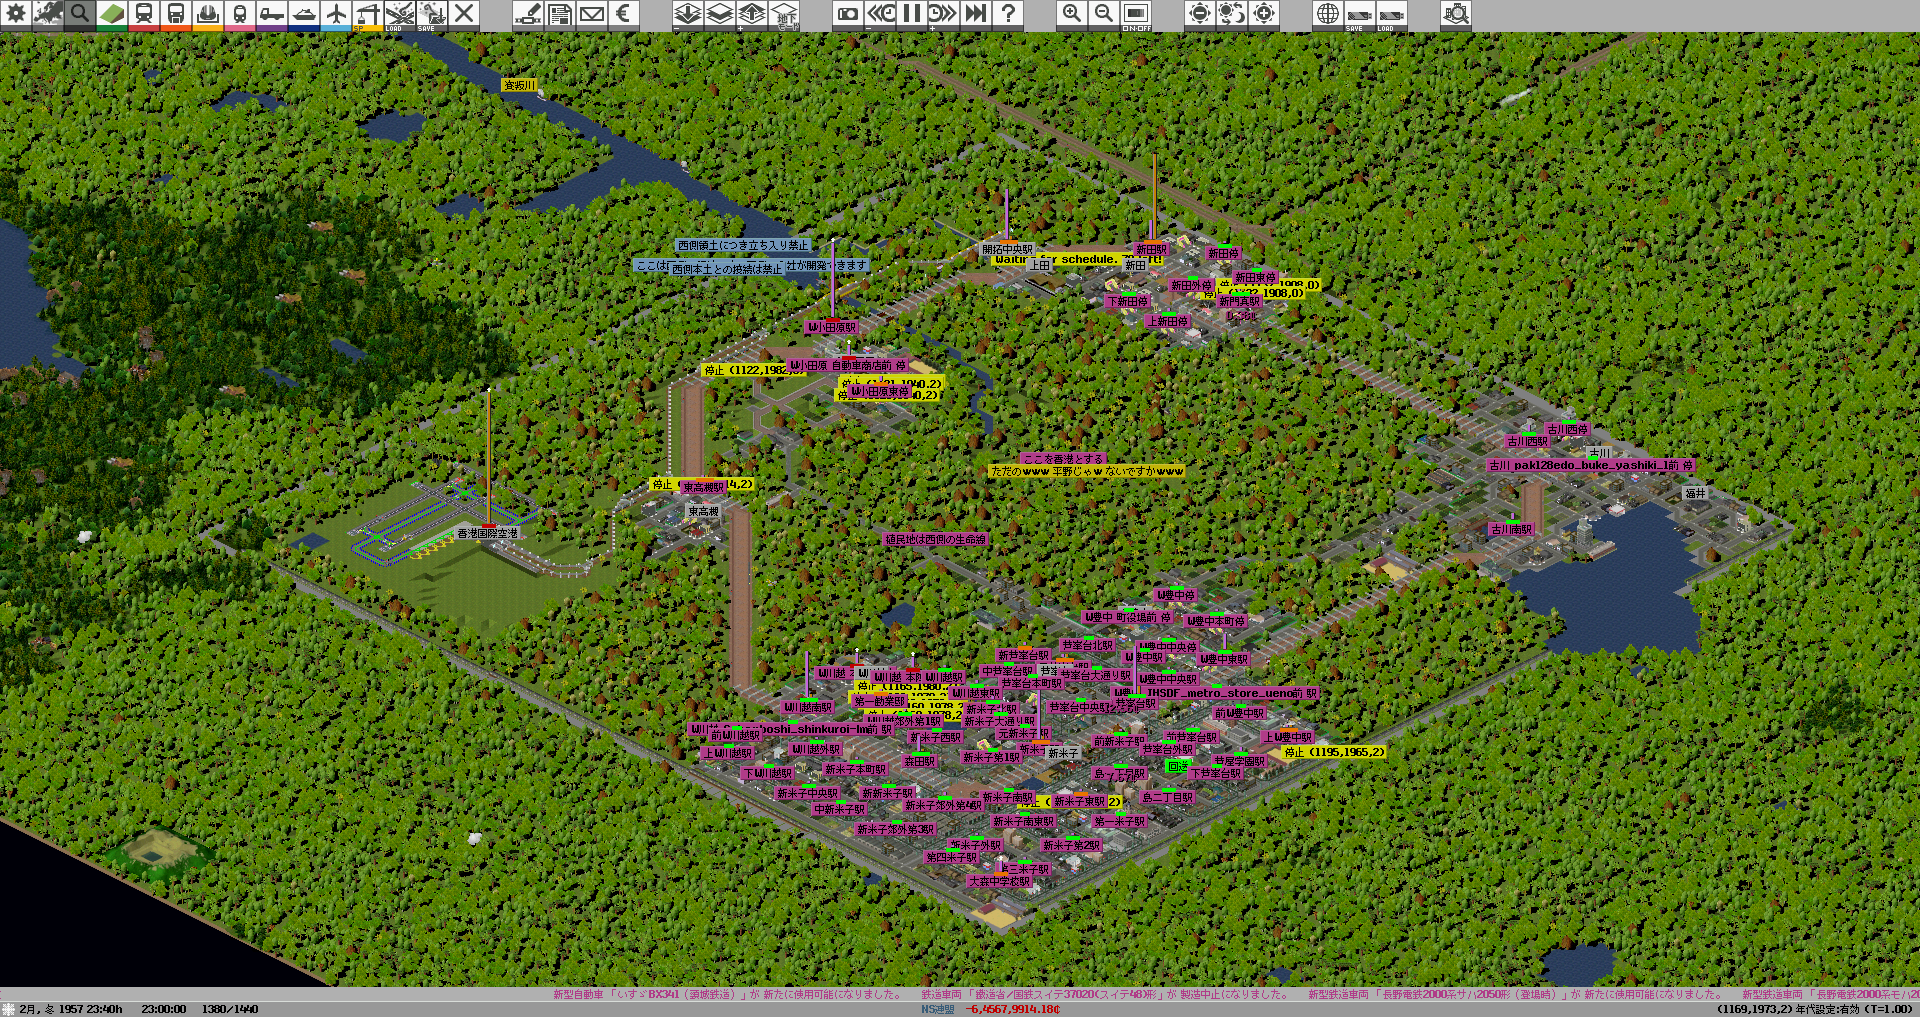The width and height of the screenshot is (1920, 1017).
Task: Click the crossed-tracks LOAD icon
Action: (x=400, y=14)
